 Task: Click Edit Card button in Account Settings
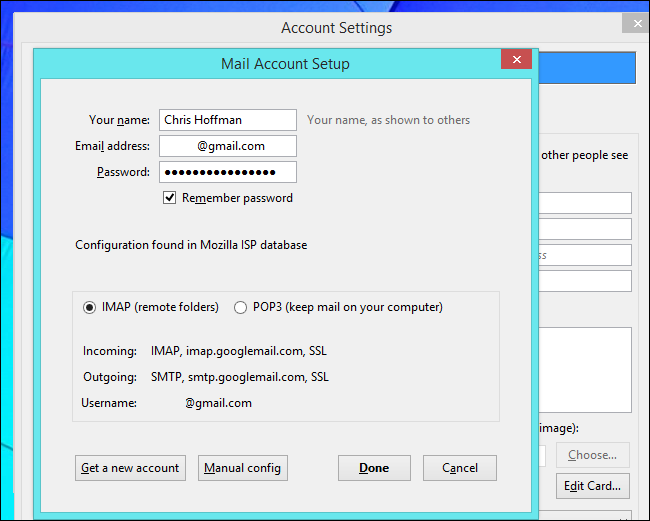point(592,486)
